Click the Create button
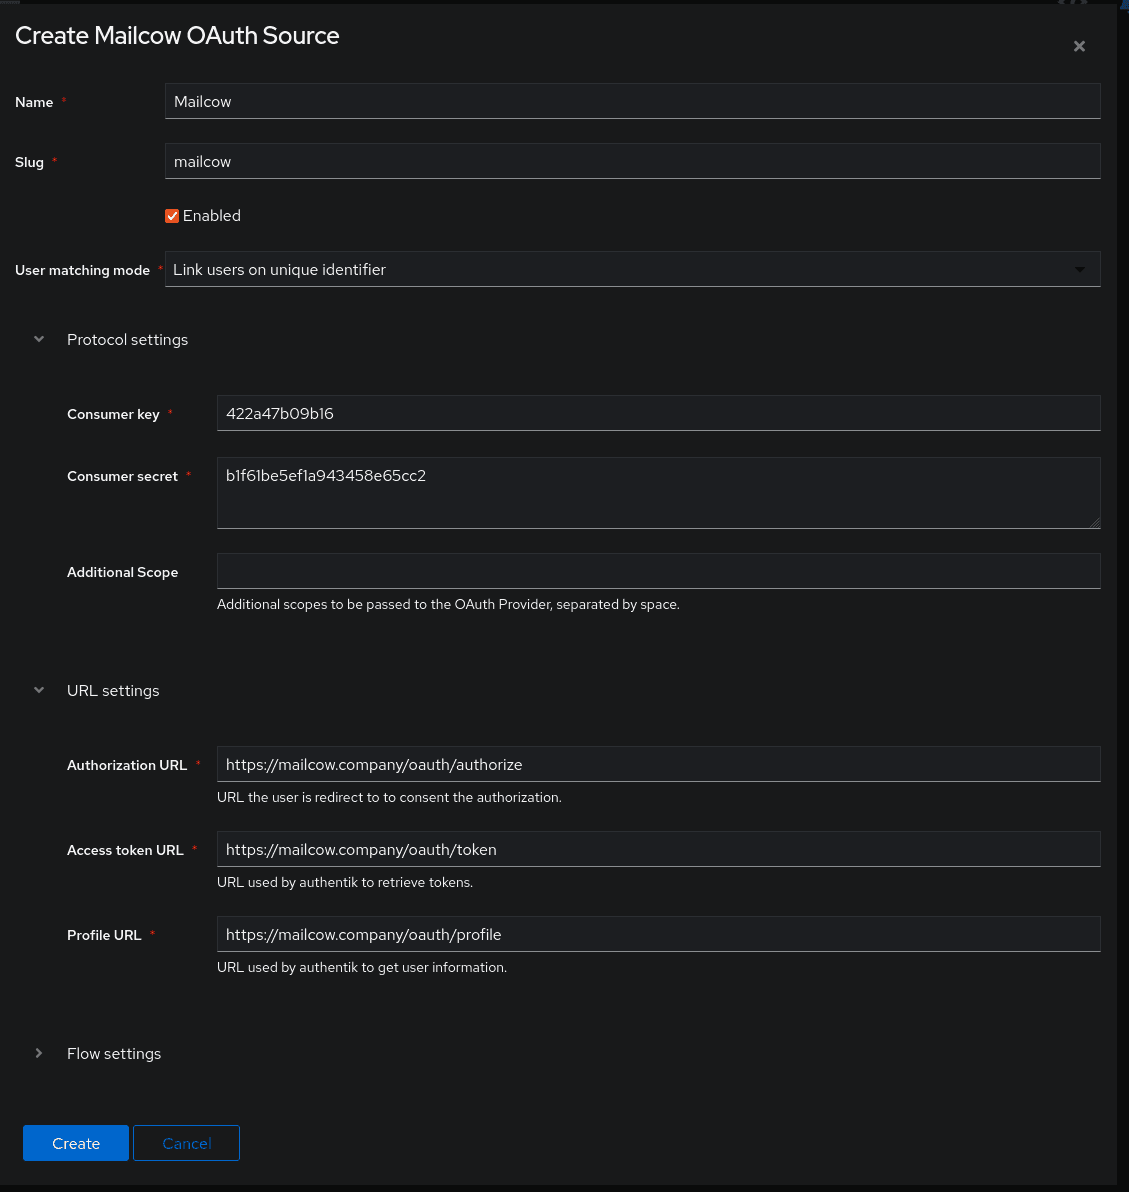This screenshot has width=1129, height=1192. tap(76, 1143)
